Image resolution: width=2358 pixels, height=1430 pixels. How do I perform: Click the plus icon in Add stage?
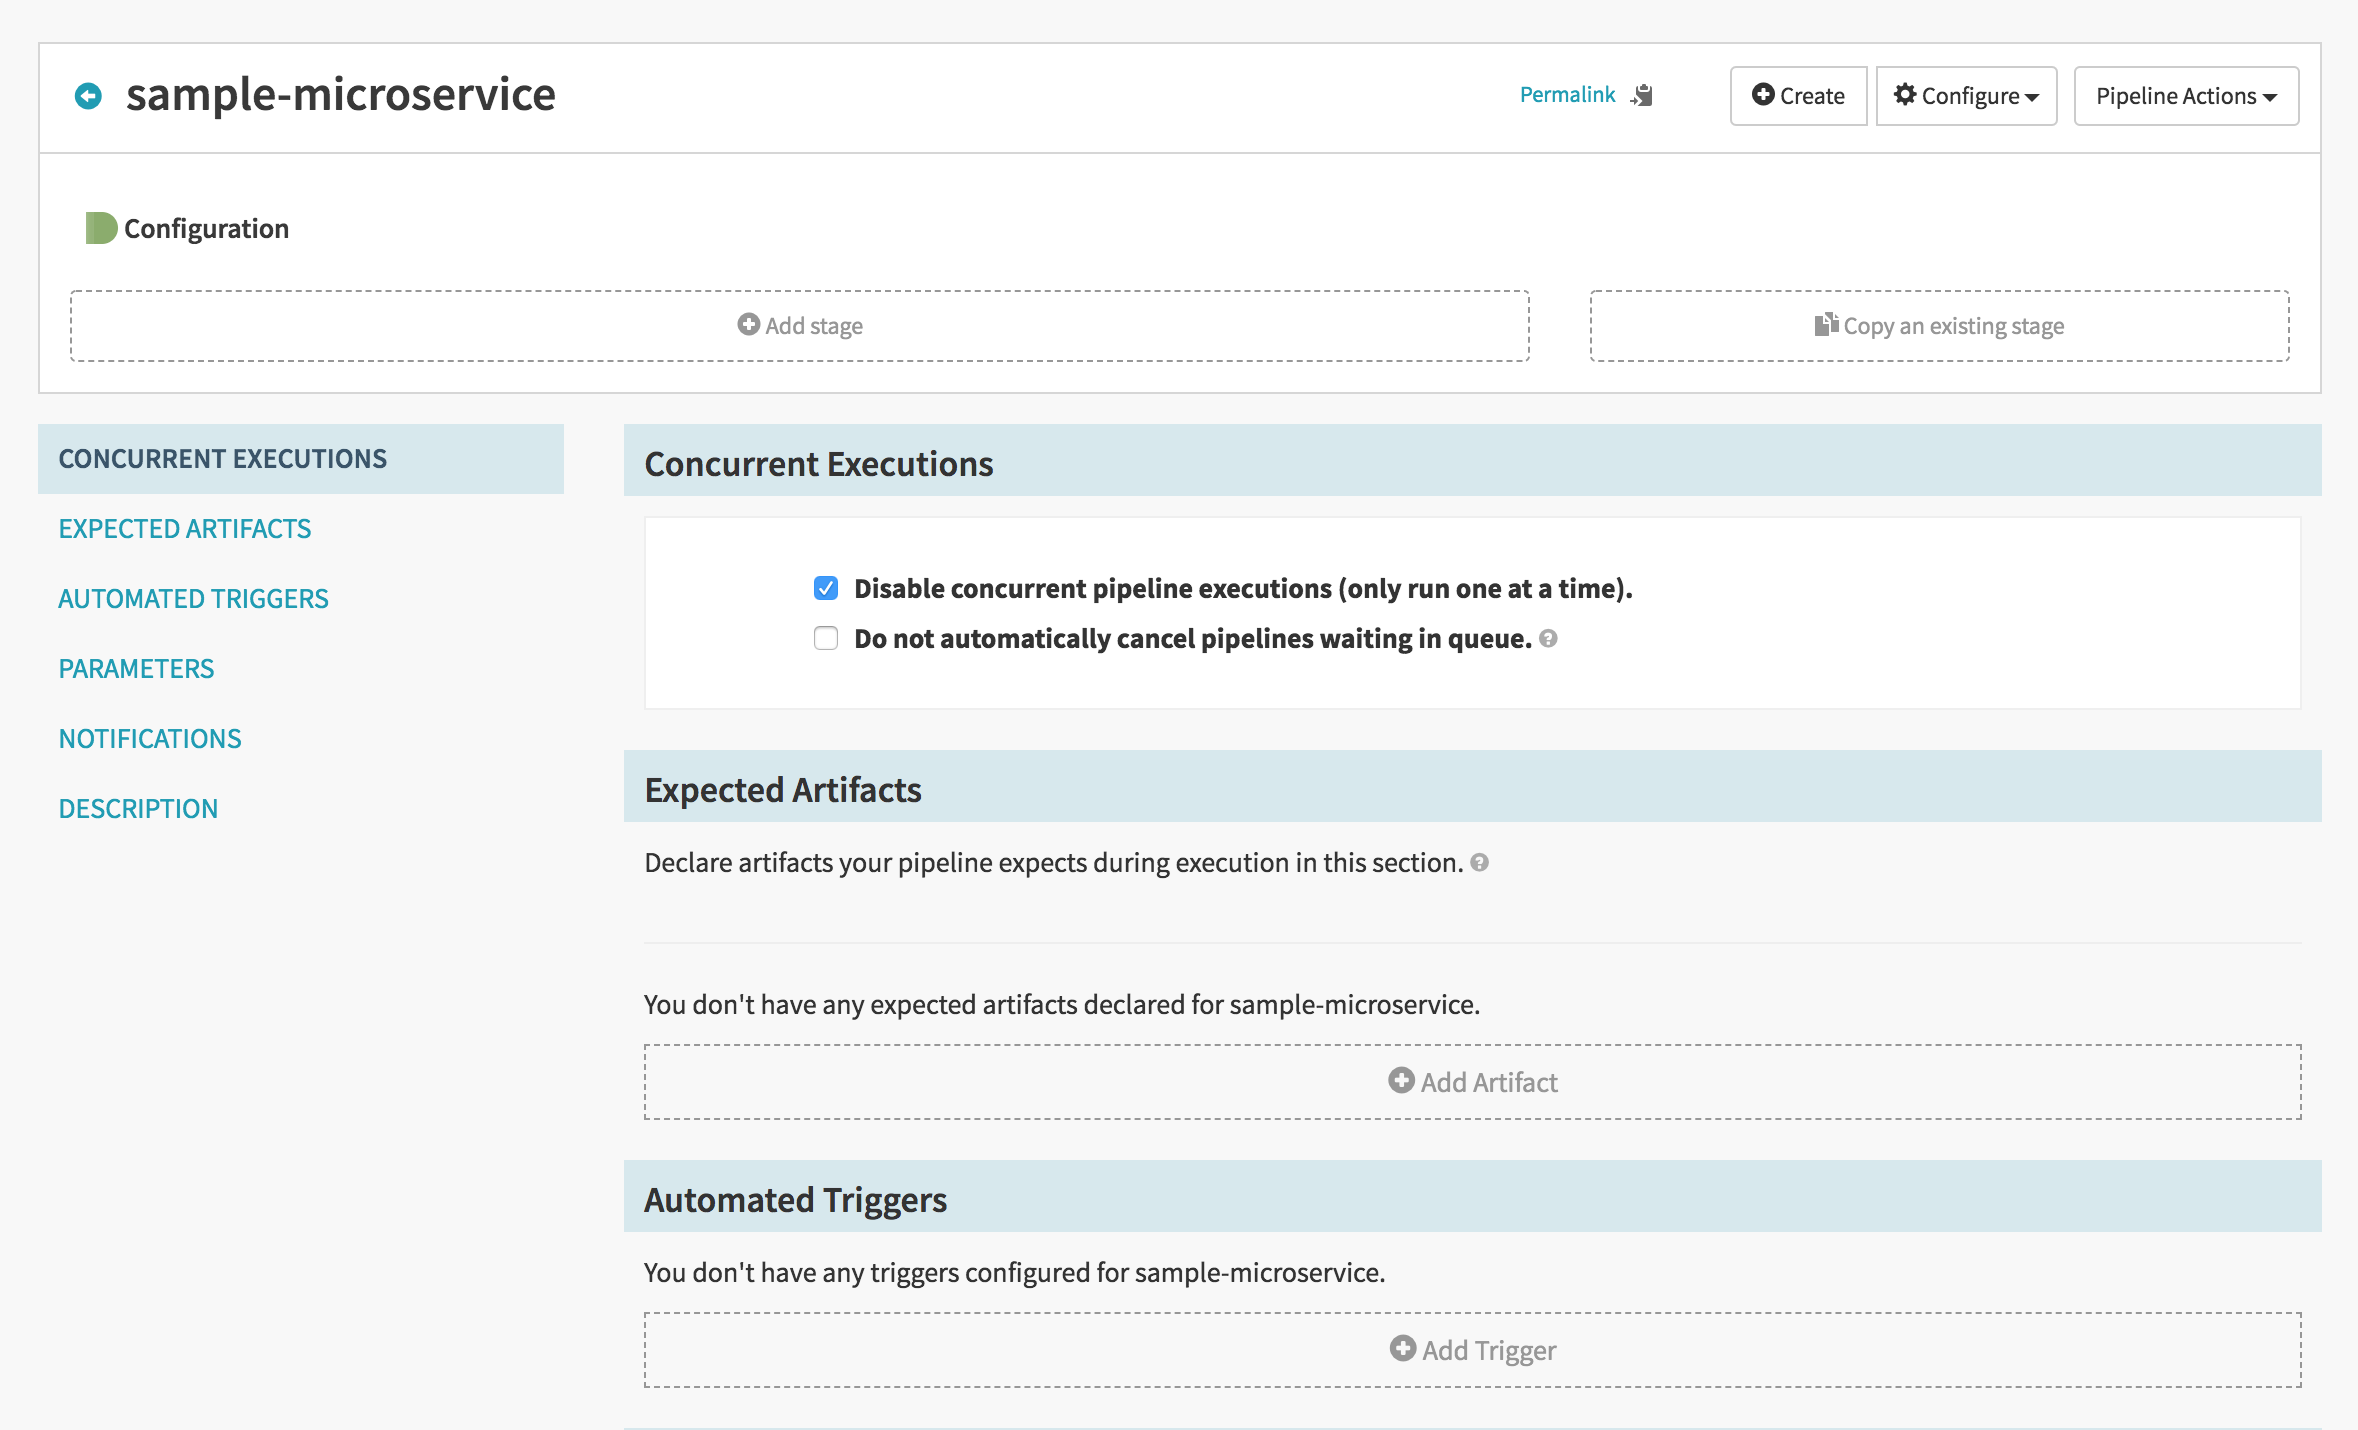(x=748, y=325)
